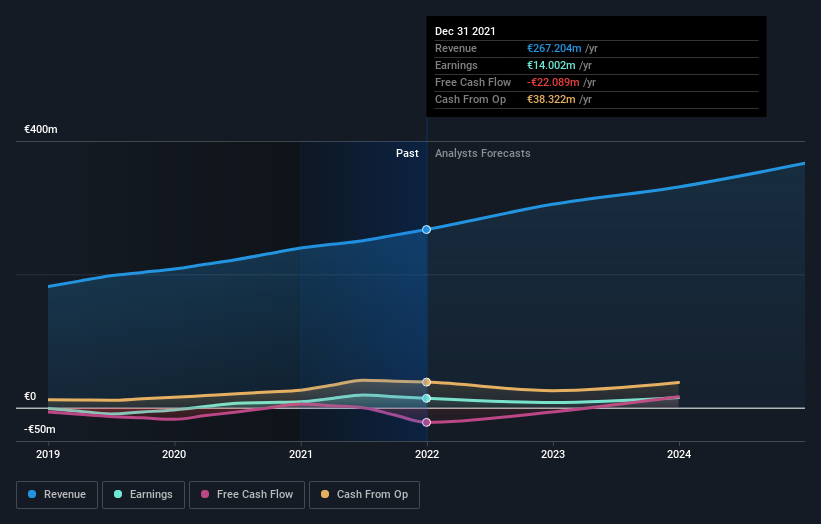Select the 2024 x-axis label
Screen dimensions: 821x524
(679, 454)
